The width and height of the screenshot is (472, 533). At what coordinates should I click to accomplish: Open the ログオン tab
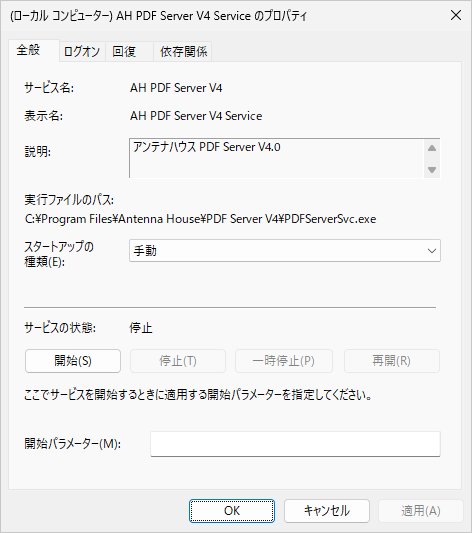82,52
